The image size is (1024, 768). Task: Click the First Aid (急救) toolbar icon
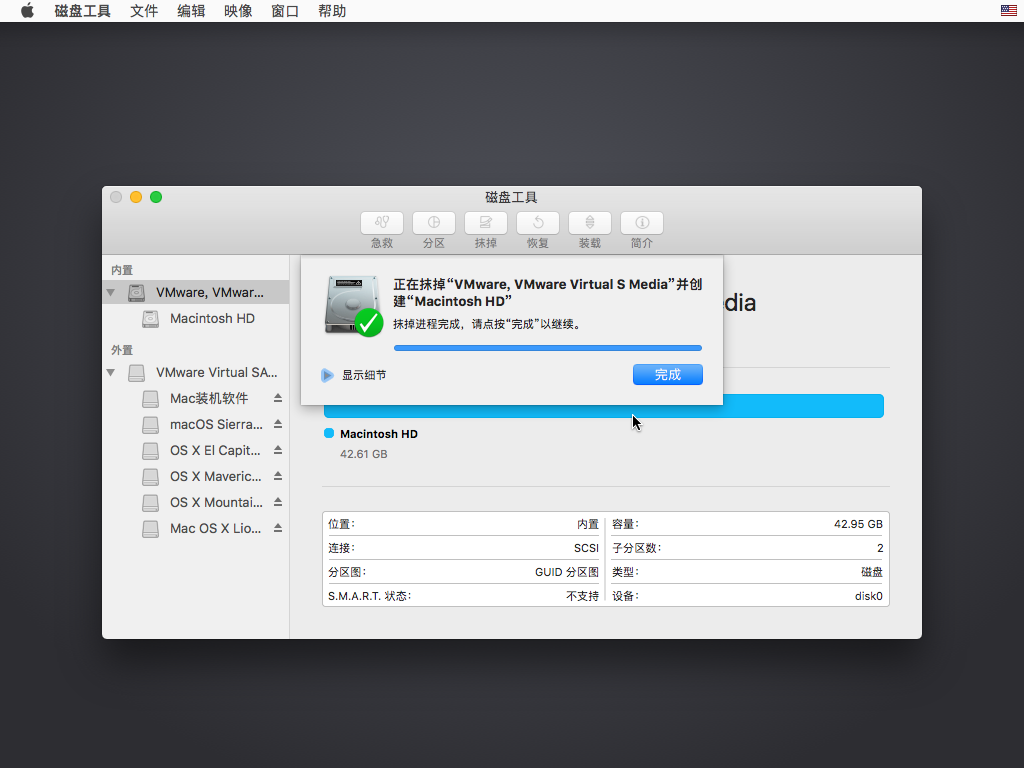click(382, 223)
